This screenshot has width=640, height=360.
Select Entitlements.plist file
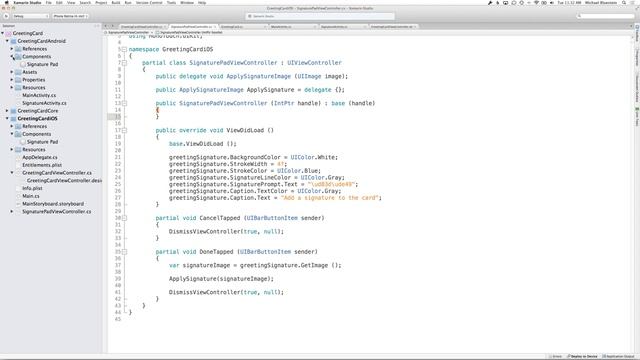[x=42, y=165]
